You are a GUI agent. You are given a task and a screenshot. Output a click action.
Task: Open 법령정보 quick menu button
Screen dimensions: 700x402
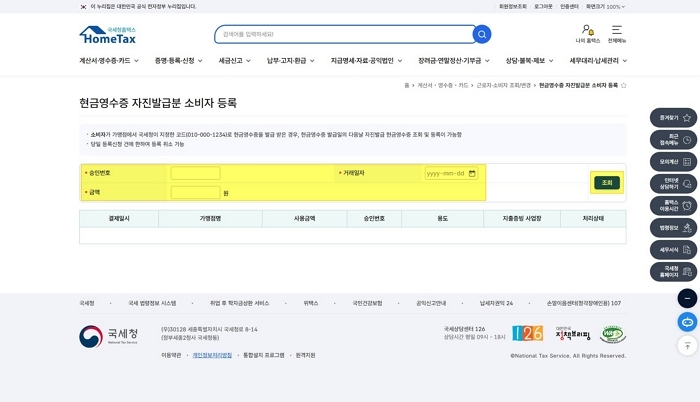tap(673, 228)
